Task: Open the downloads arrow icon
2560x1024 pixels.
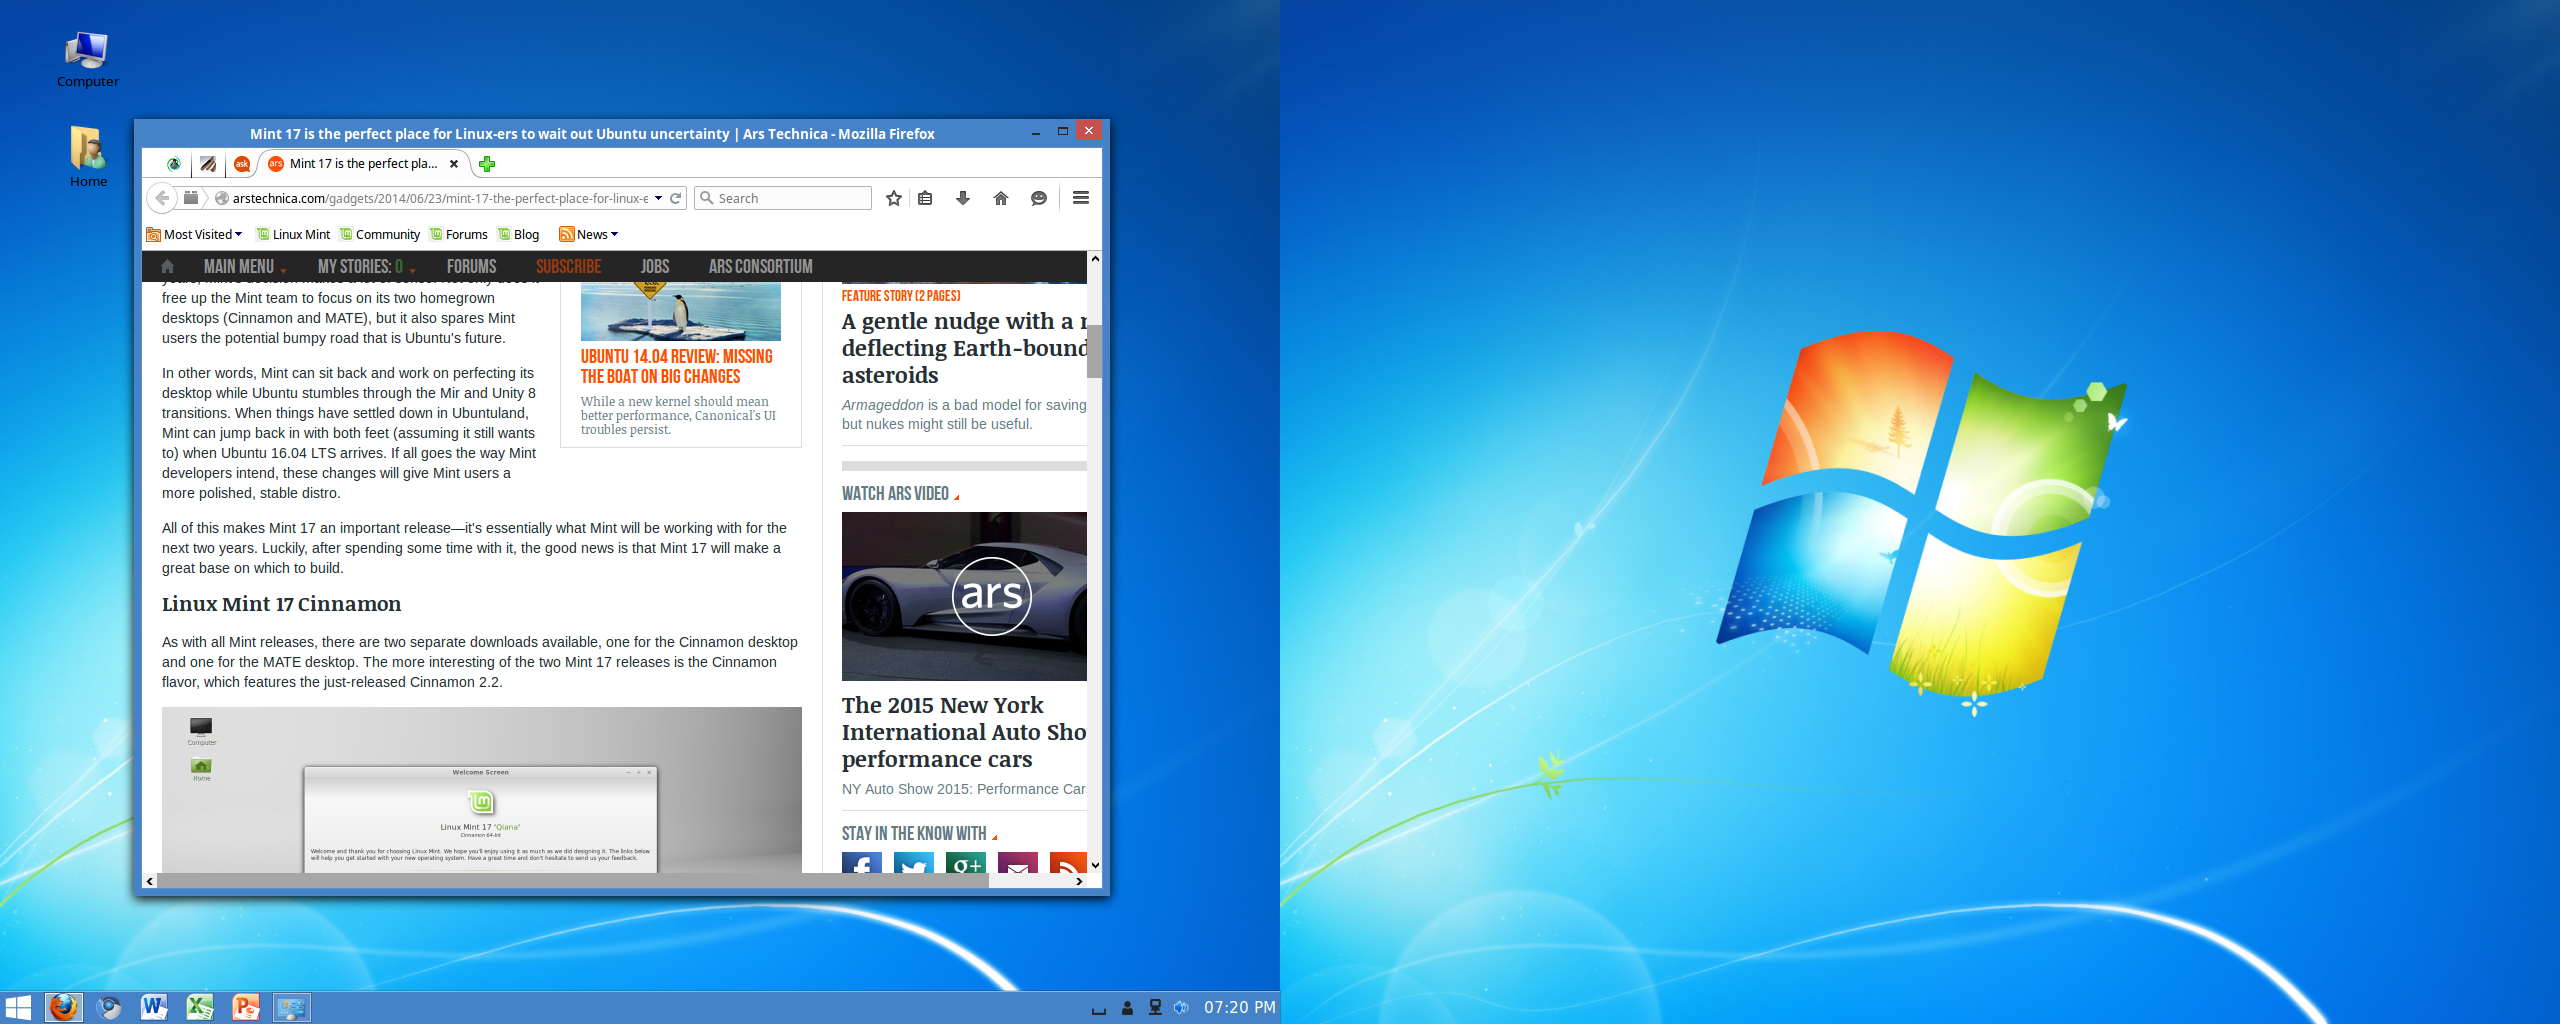Action: [x=963, y=198]
